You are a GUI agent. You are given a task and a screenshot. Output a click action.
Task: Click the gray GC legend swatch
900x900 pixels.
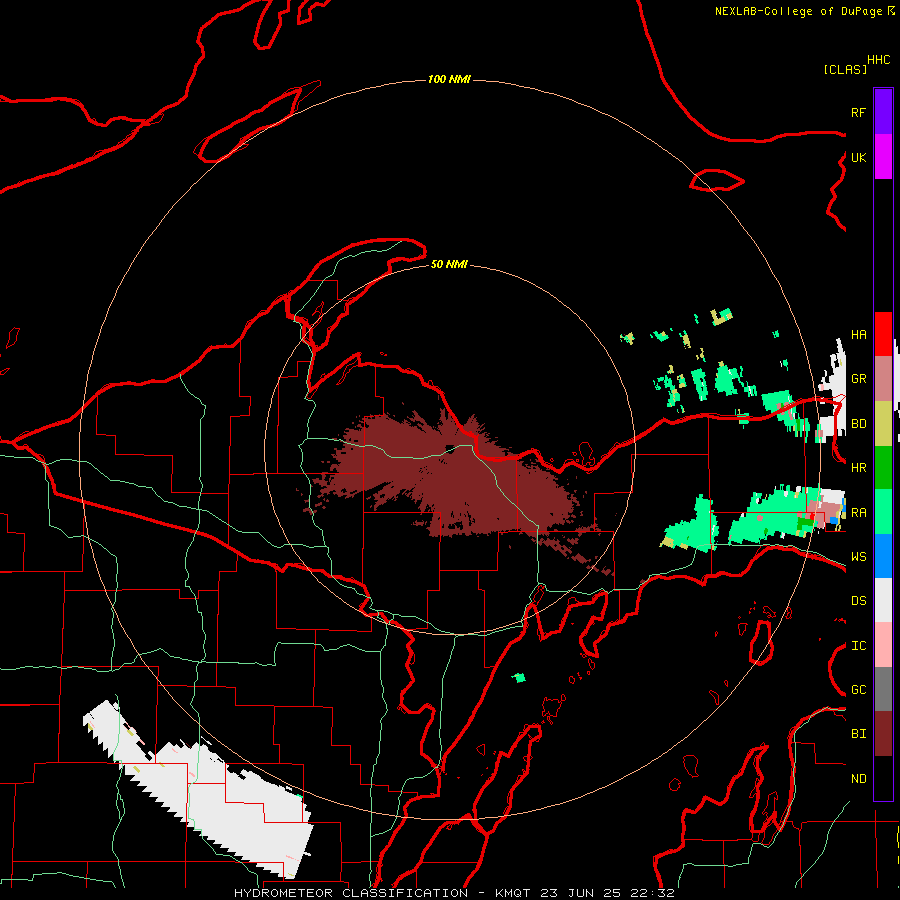point(883,689)
